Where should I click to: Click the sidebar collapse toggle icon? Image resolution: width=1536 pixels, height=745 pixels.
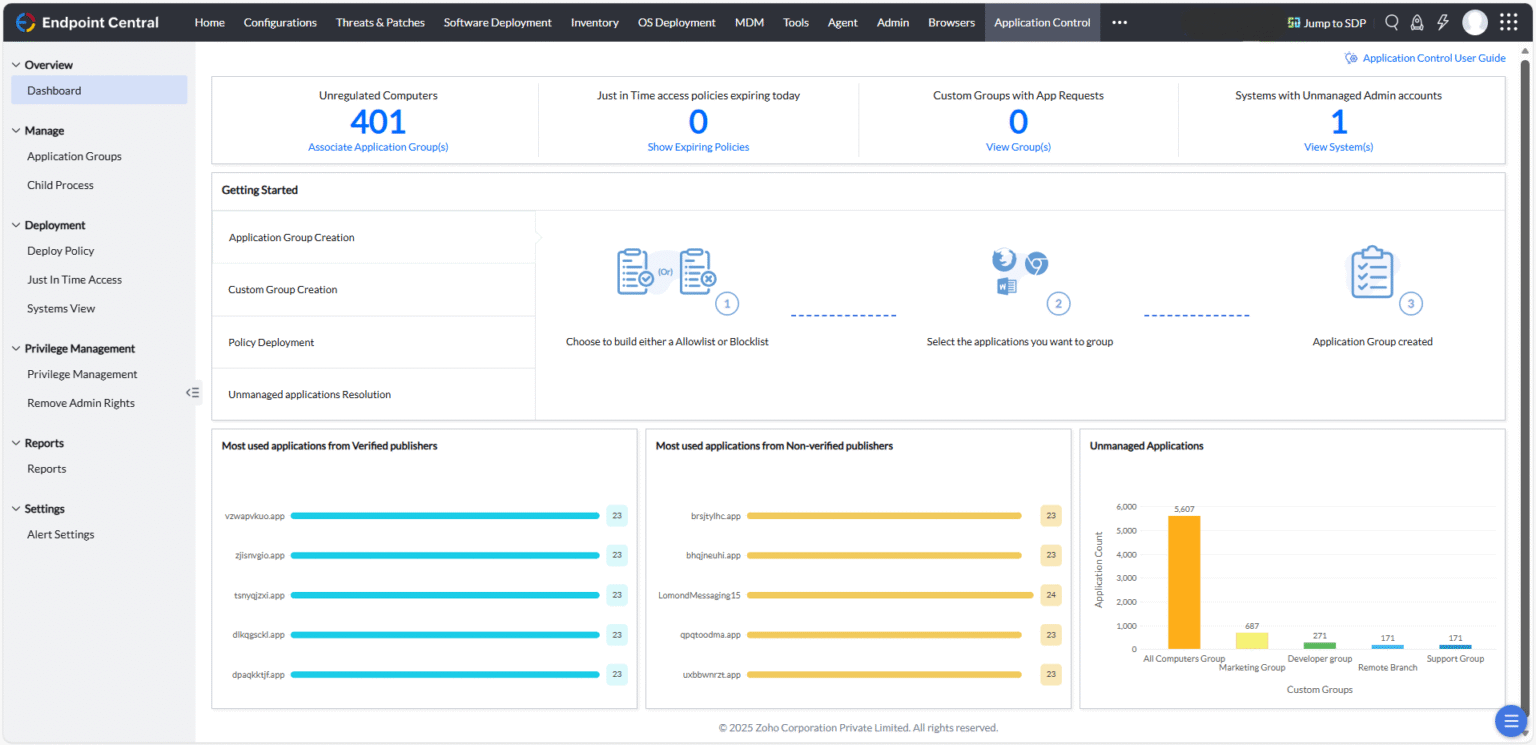pos(193,392)
